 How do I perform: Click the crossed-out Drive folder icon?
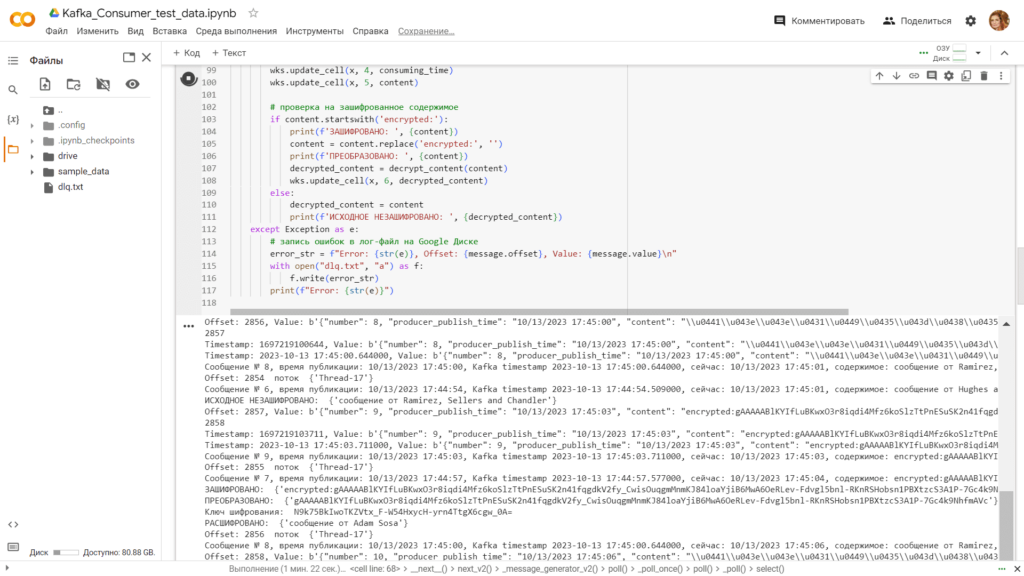[103, 85]
